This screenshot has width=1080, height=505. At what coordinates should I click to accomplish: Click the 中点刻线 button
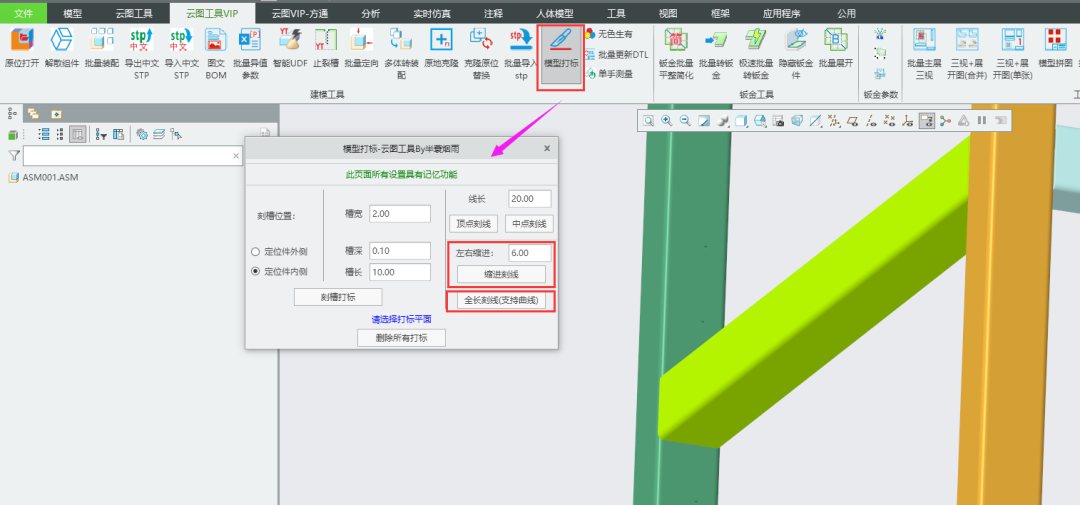pyautogui.click(x=529, y=224)
